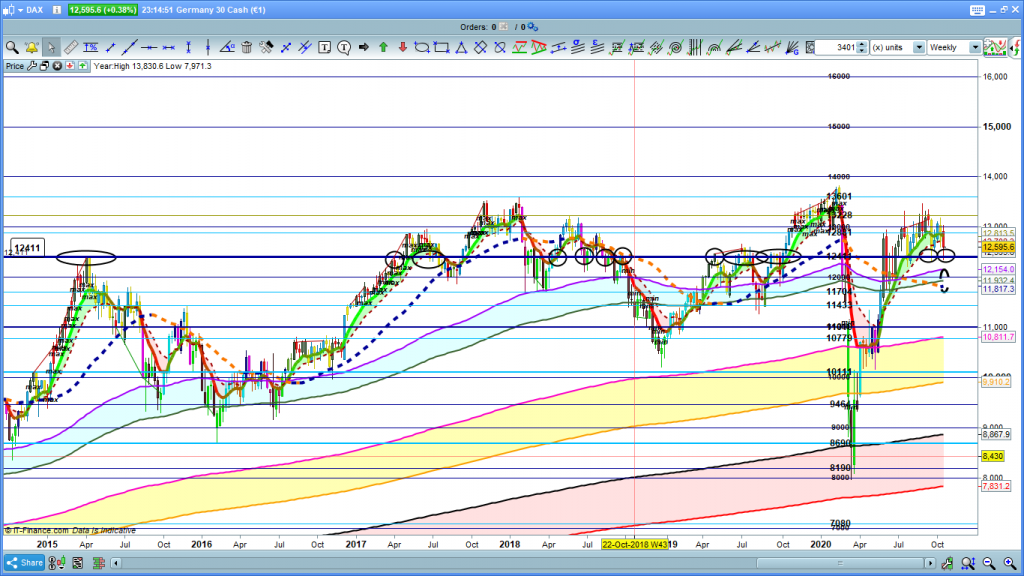Click the trash can delete-objects icon
This screenshot has width=1024, height=576.
[247, 47]
